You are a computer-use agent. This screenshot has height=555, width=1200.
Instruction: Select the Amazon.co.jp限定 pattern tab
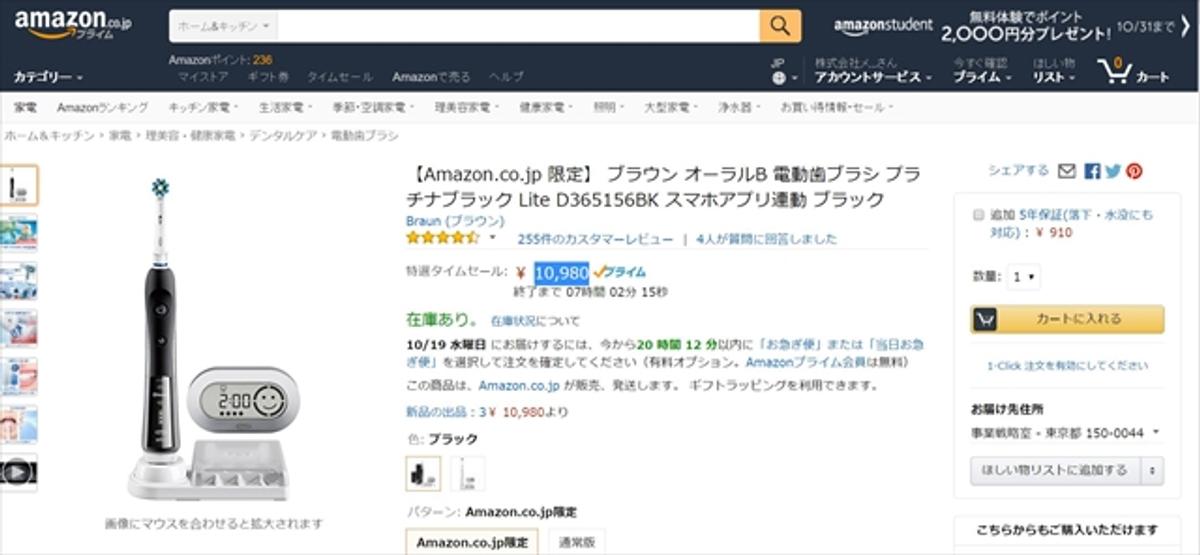coord(472,543)
